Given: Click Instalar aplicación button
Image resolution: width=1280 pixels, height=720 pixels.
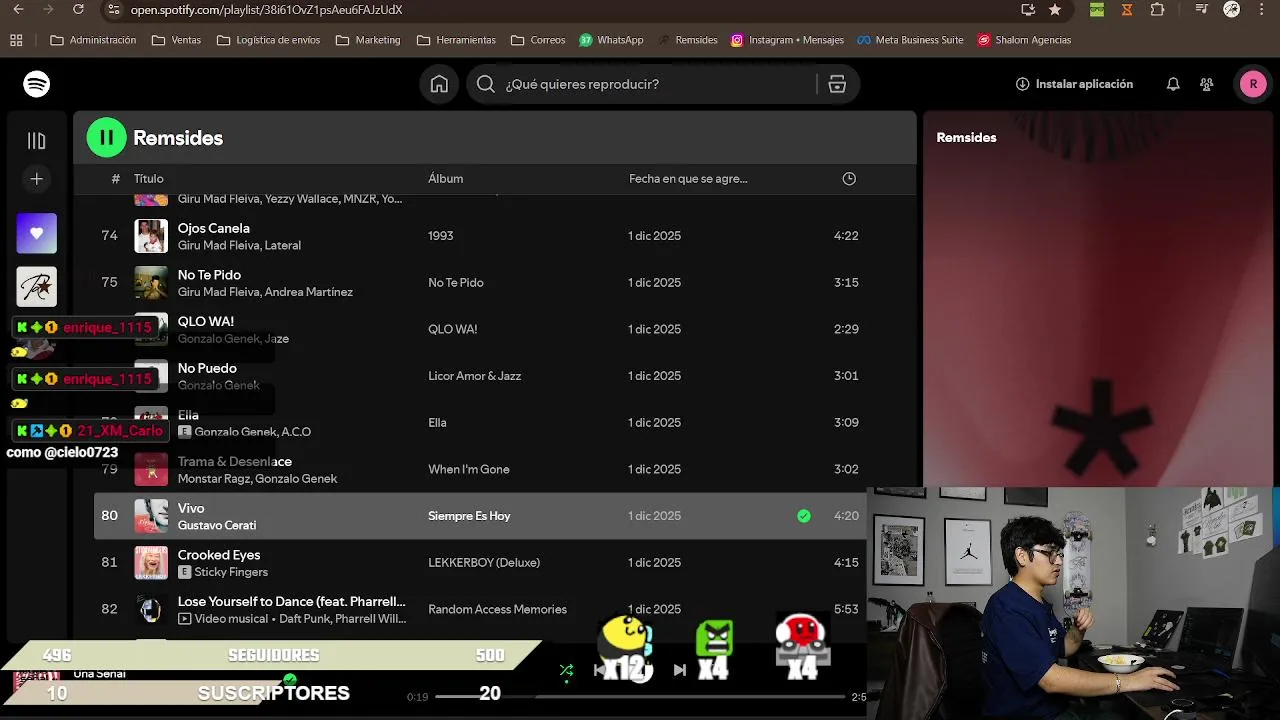Looking at the screenshot, I should (x=1074, y=84).
